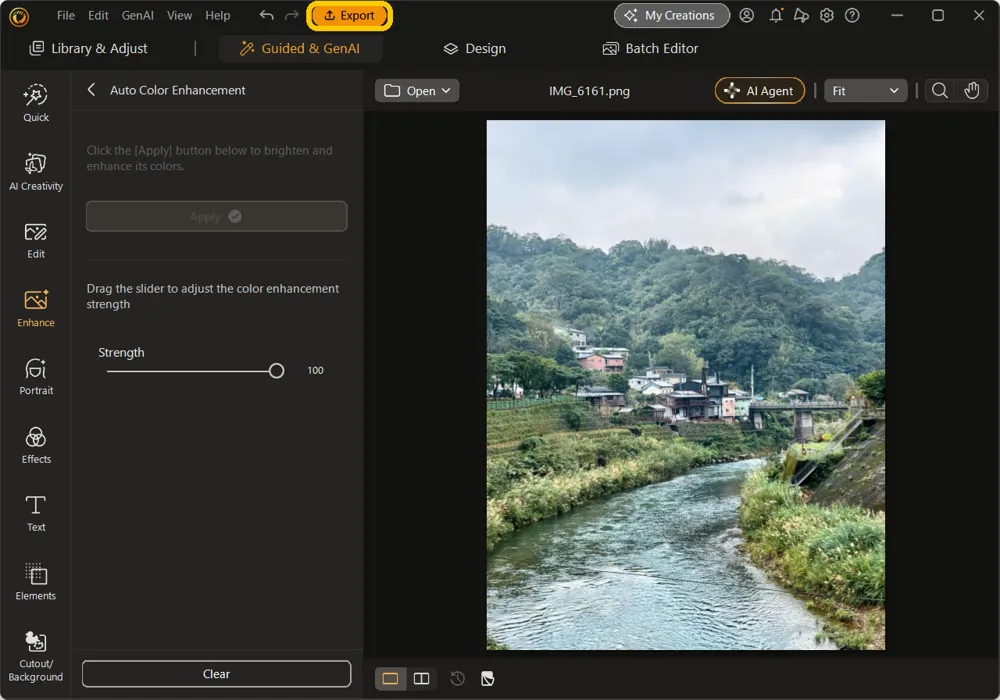Image resolution: width=1000 pixels, height=700 pixels.
Task: Click the Strength value 100
Action: (x=315, y=370)
